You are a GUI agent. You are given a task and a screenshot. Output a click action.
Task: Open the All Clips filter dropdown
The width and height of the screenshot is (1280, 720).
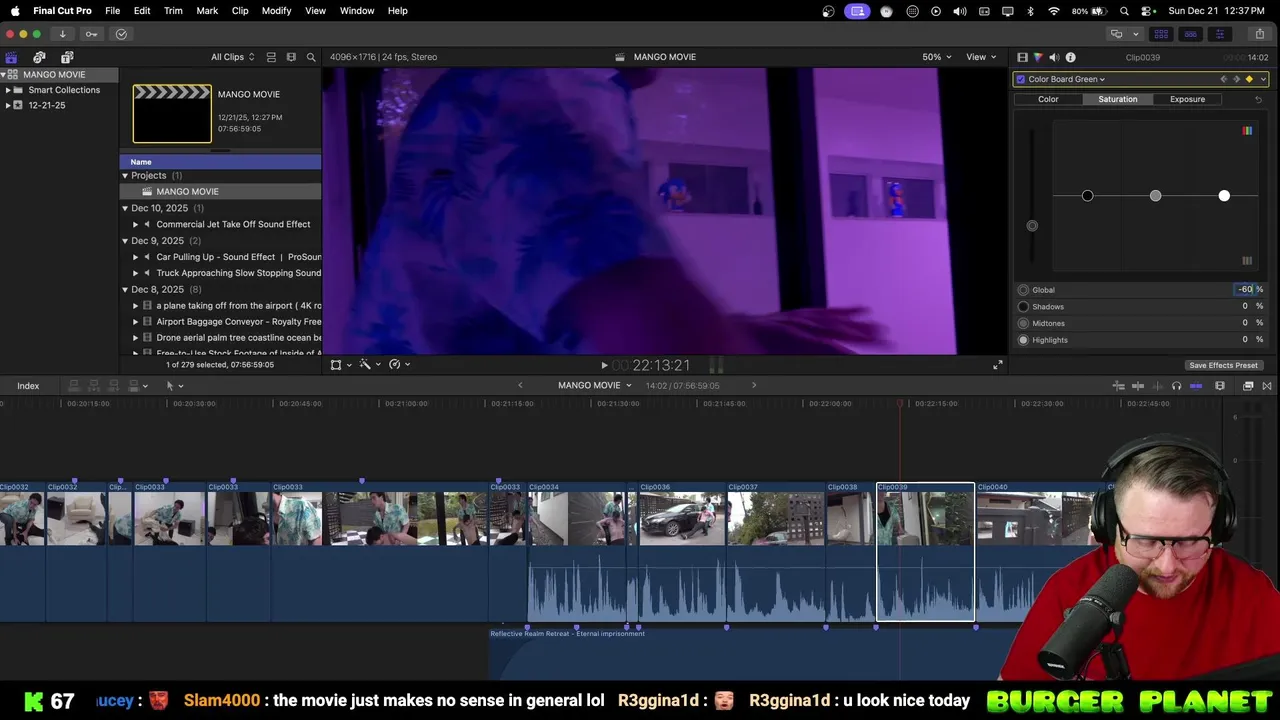click(x=232, y=57)
